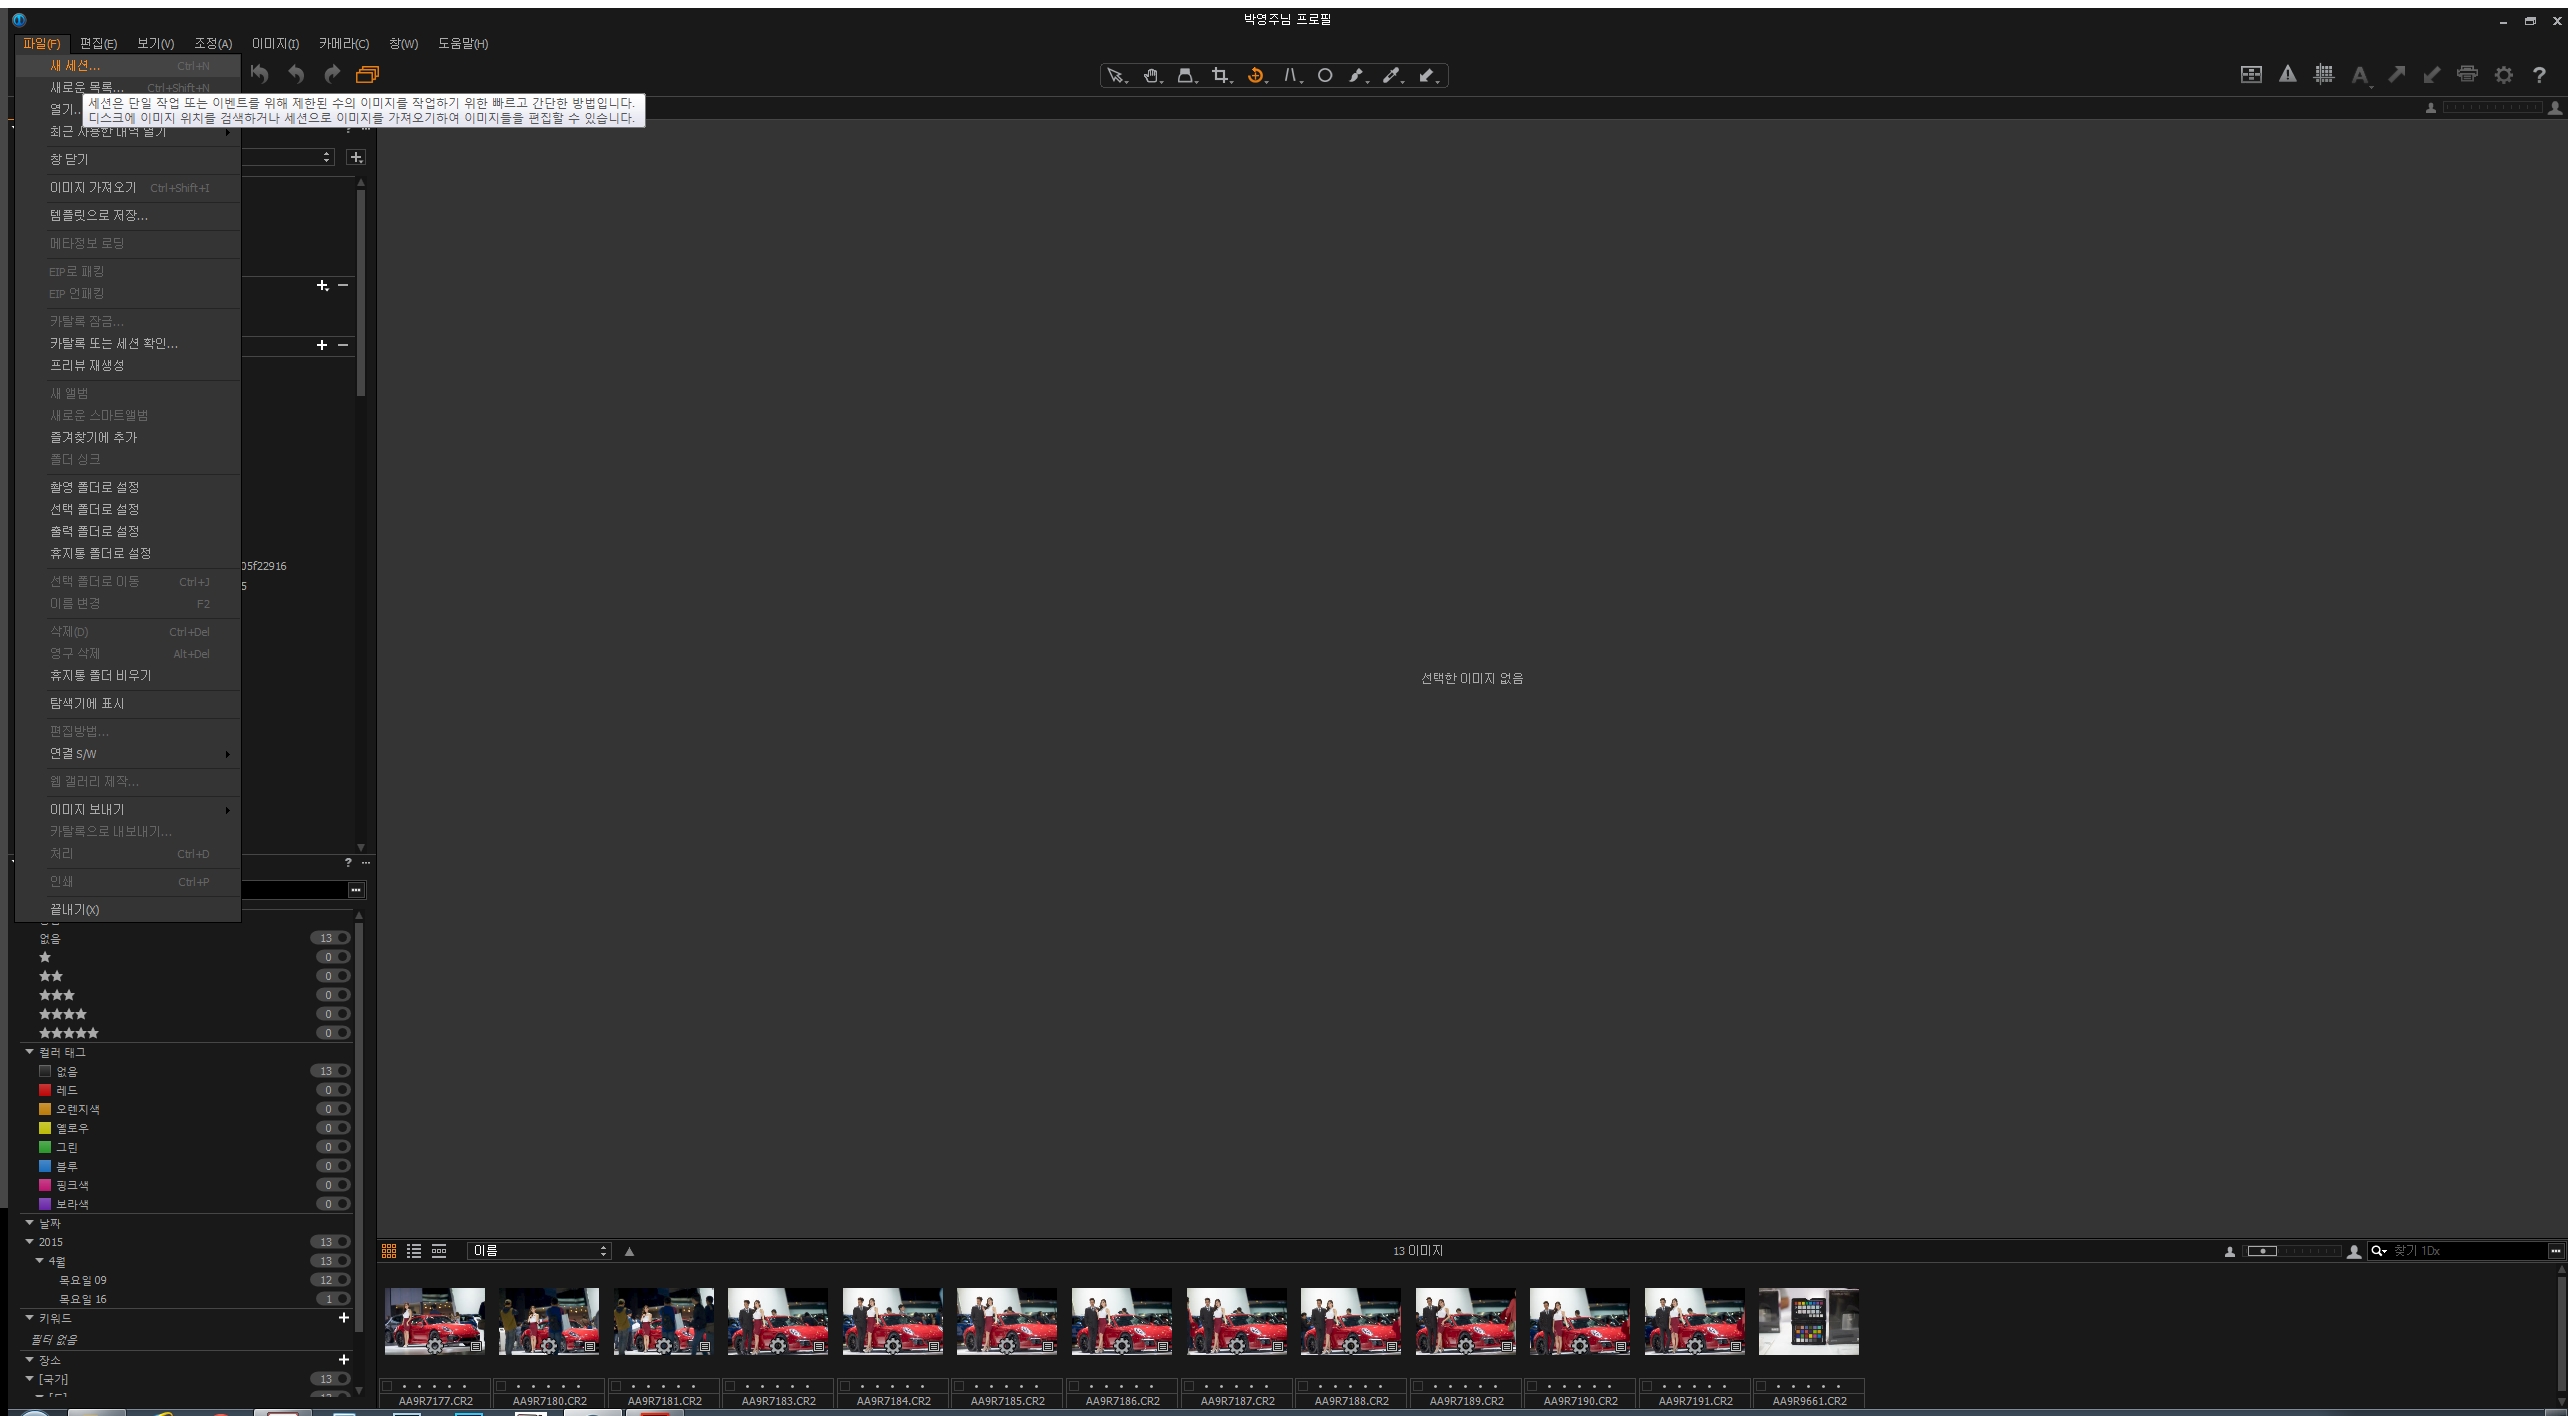Collapse the 컬러 태그 filter section
Image resolution: width=2576 pixels, height=1416 pixels.
point(30,1052)
